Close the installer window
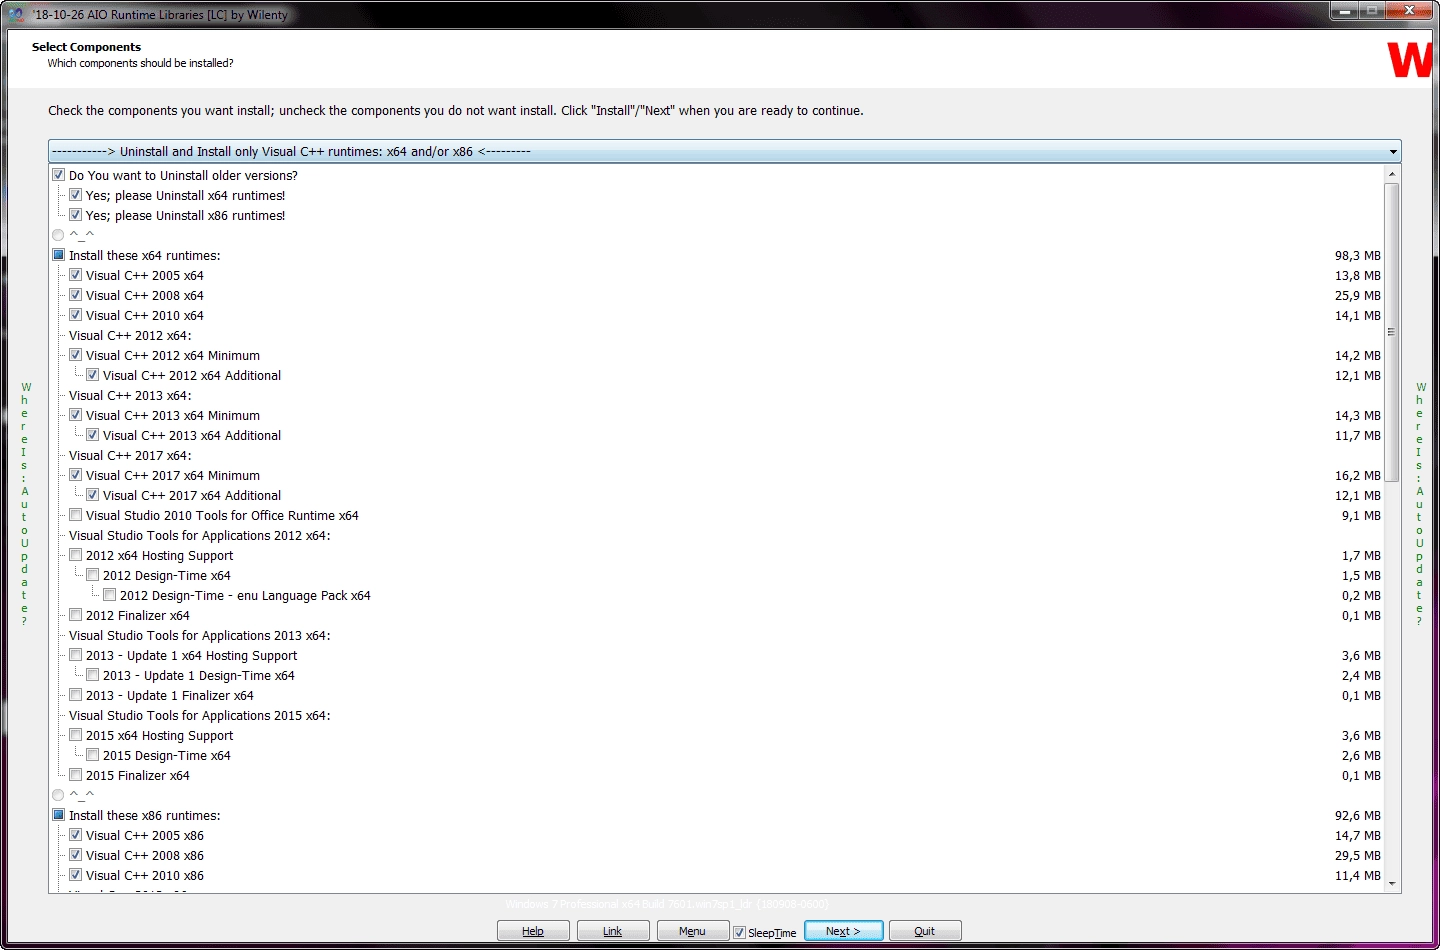Screen dimensions: 1440x950 tap(1409, 11)
